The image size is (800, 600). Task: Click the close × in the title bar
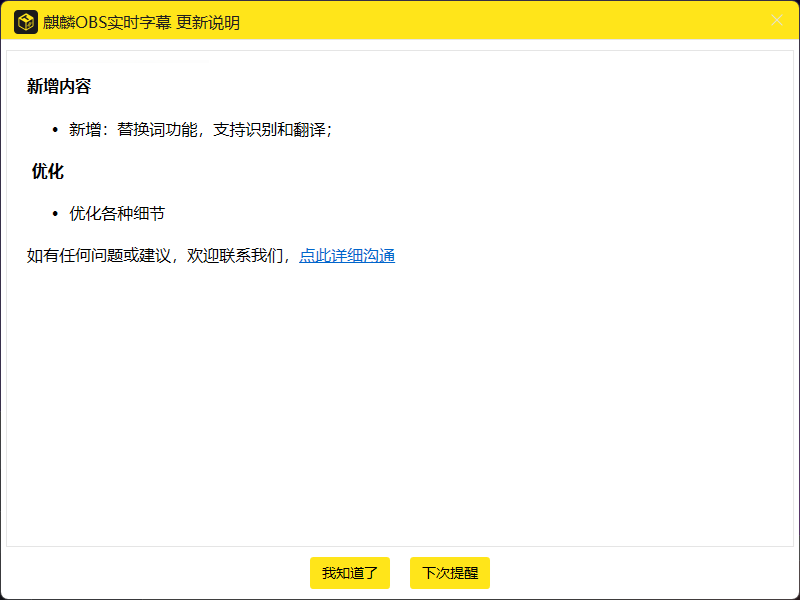click(777, 20)
